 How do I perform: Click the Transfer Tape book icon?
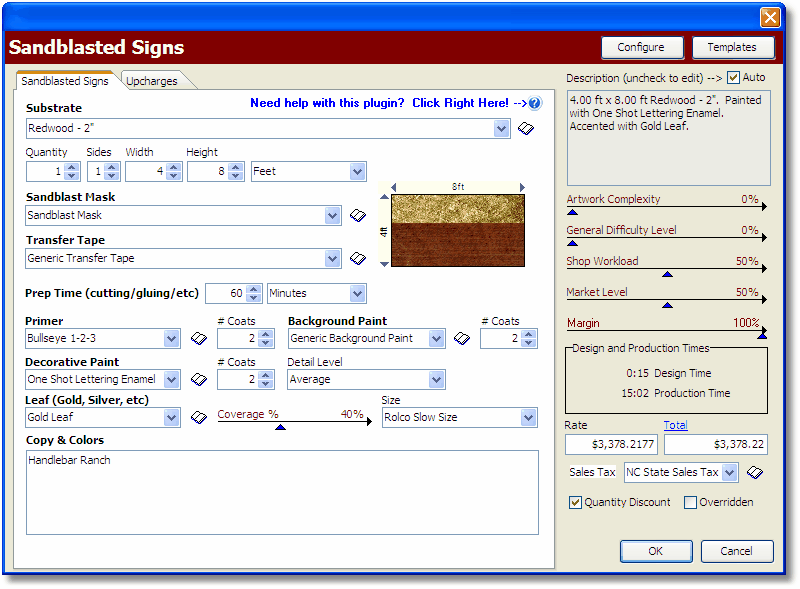pyautogui.click(x=357, y=258)
